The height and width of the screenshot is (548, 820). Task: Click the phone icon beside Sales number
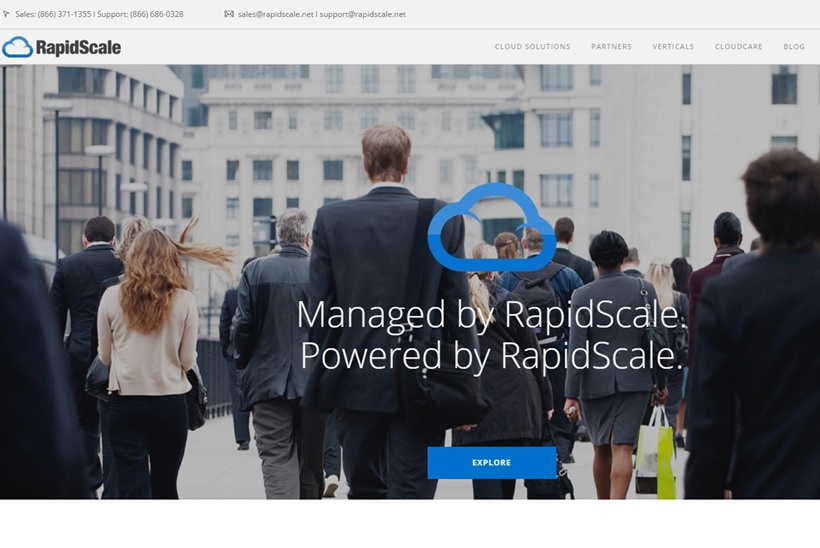coord(6,14)
